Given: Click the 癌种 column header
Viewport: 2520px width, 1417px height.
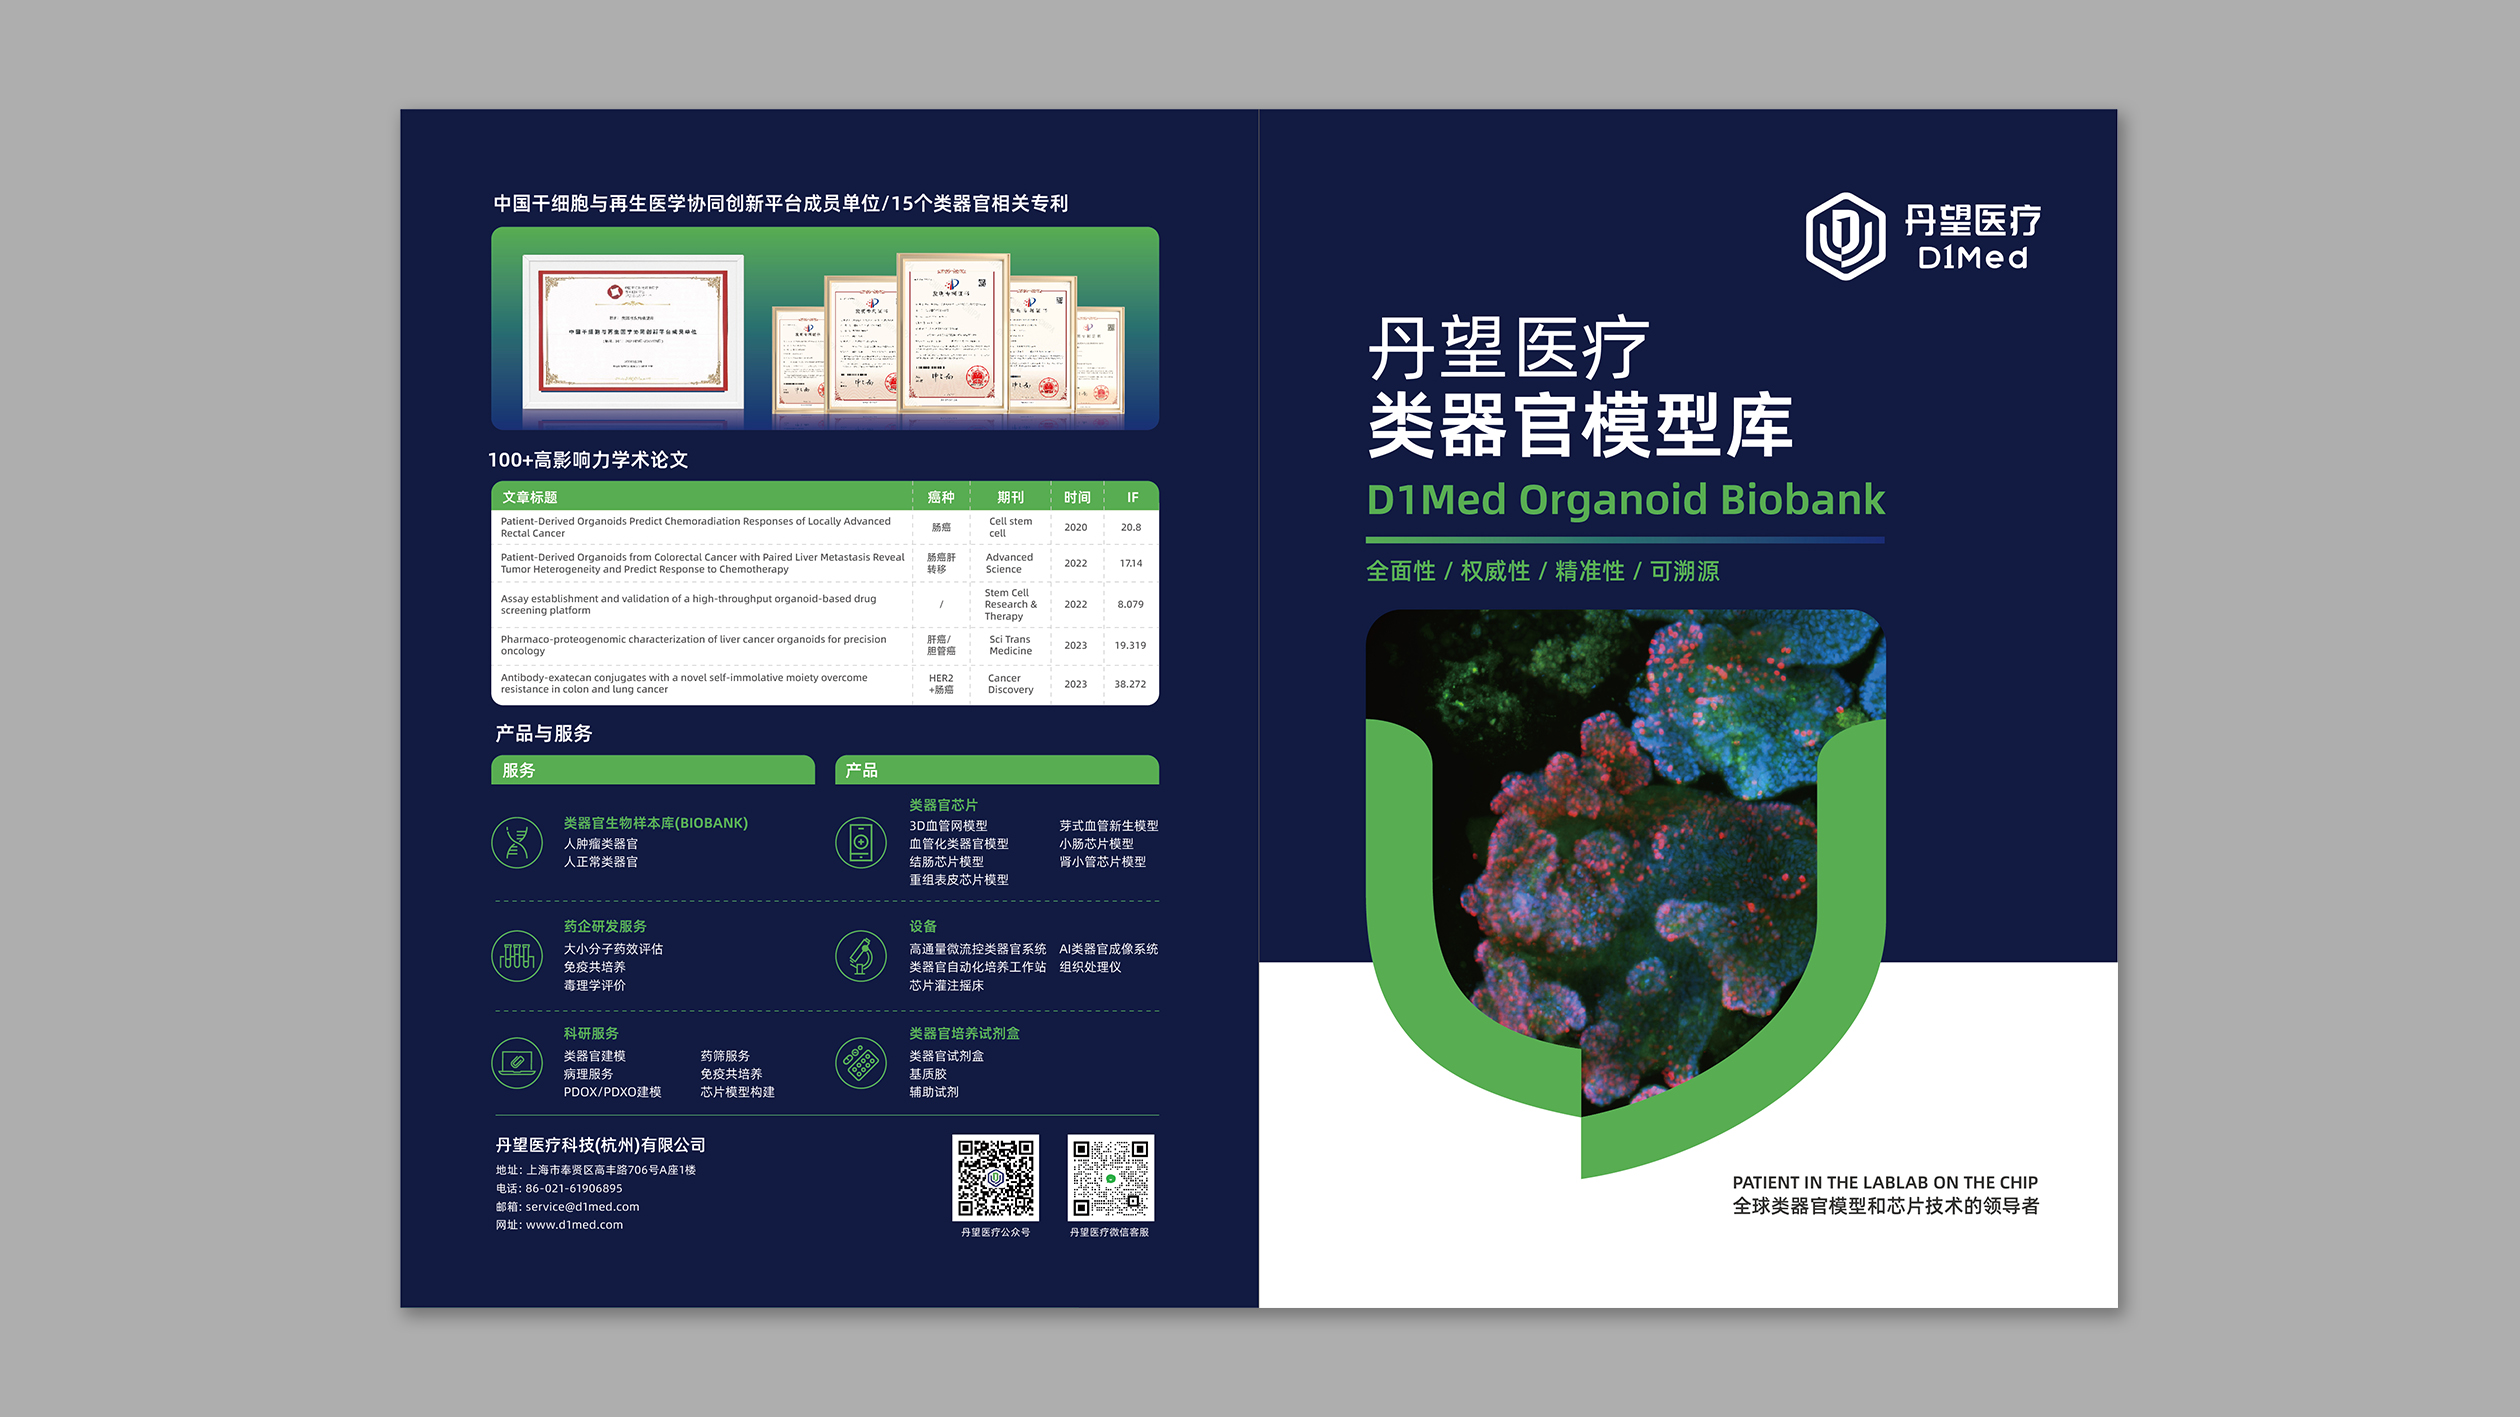Looking at the screenshot, I should [x=941, y=497].
